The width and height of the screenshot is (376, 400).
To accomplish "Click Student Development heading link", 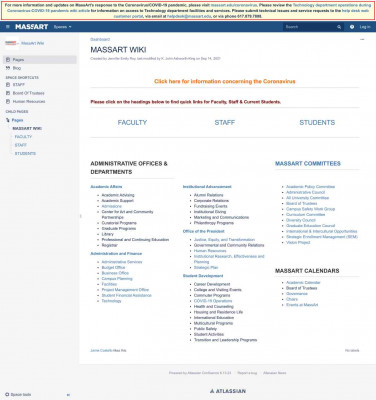I will pos(203,276).
